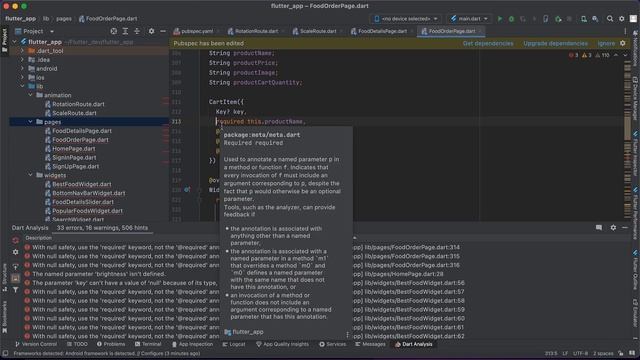
Task: Collapse the widgets folder
Action: 31,175
